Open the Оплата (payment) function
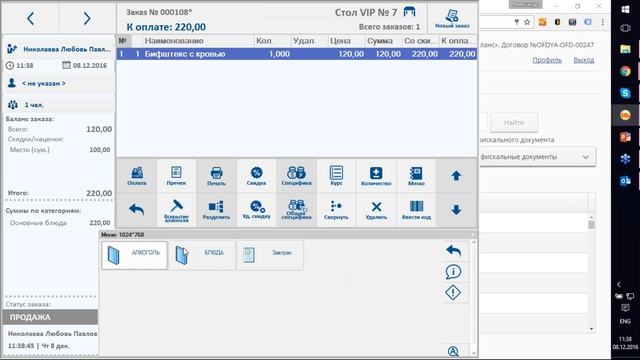Screen dimensions: 640x360 [x=137, y=176]
